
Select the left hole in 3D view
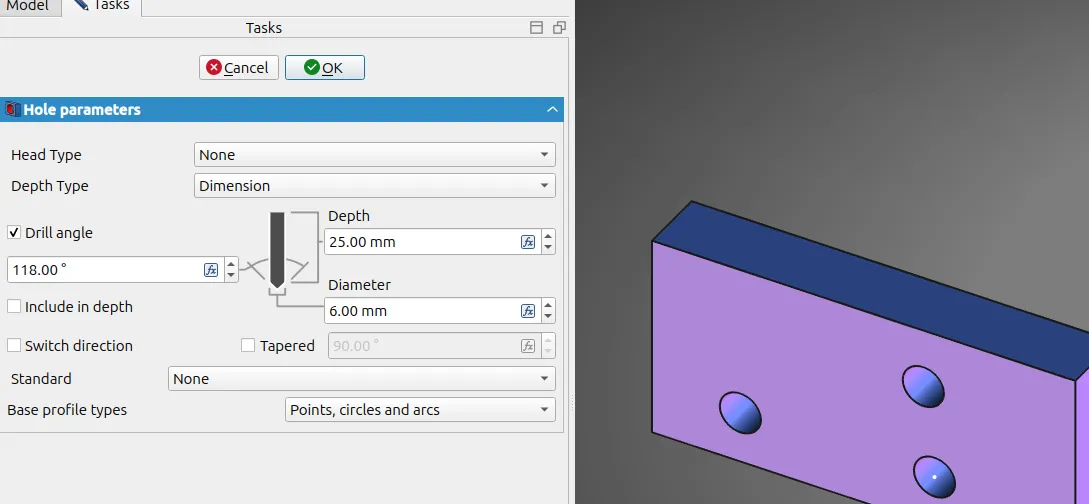(740, 413)
